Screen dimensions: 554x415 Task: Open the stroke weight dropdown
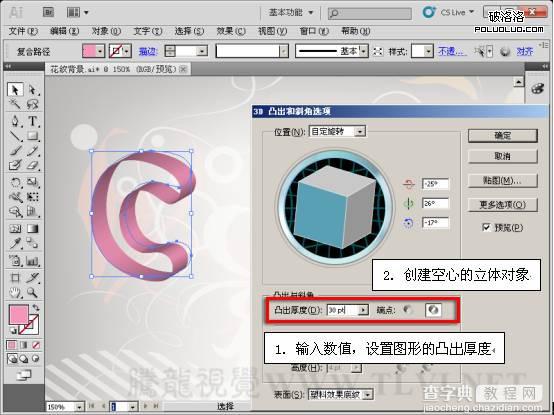click(202, 52)
